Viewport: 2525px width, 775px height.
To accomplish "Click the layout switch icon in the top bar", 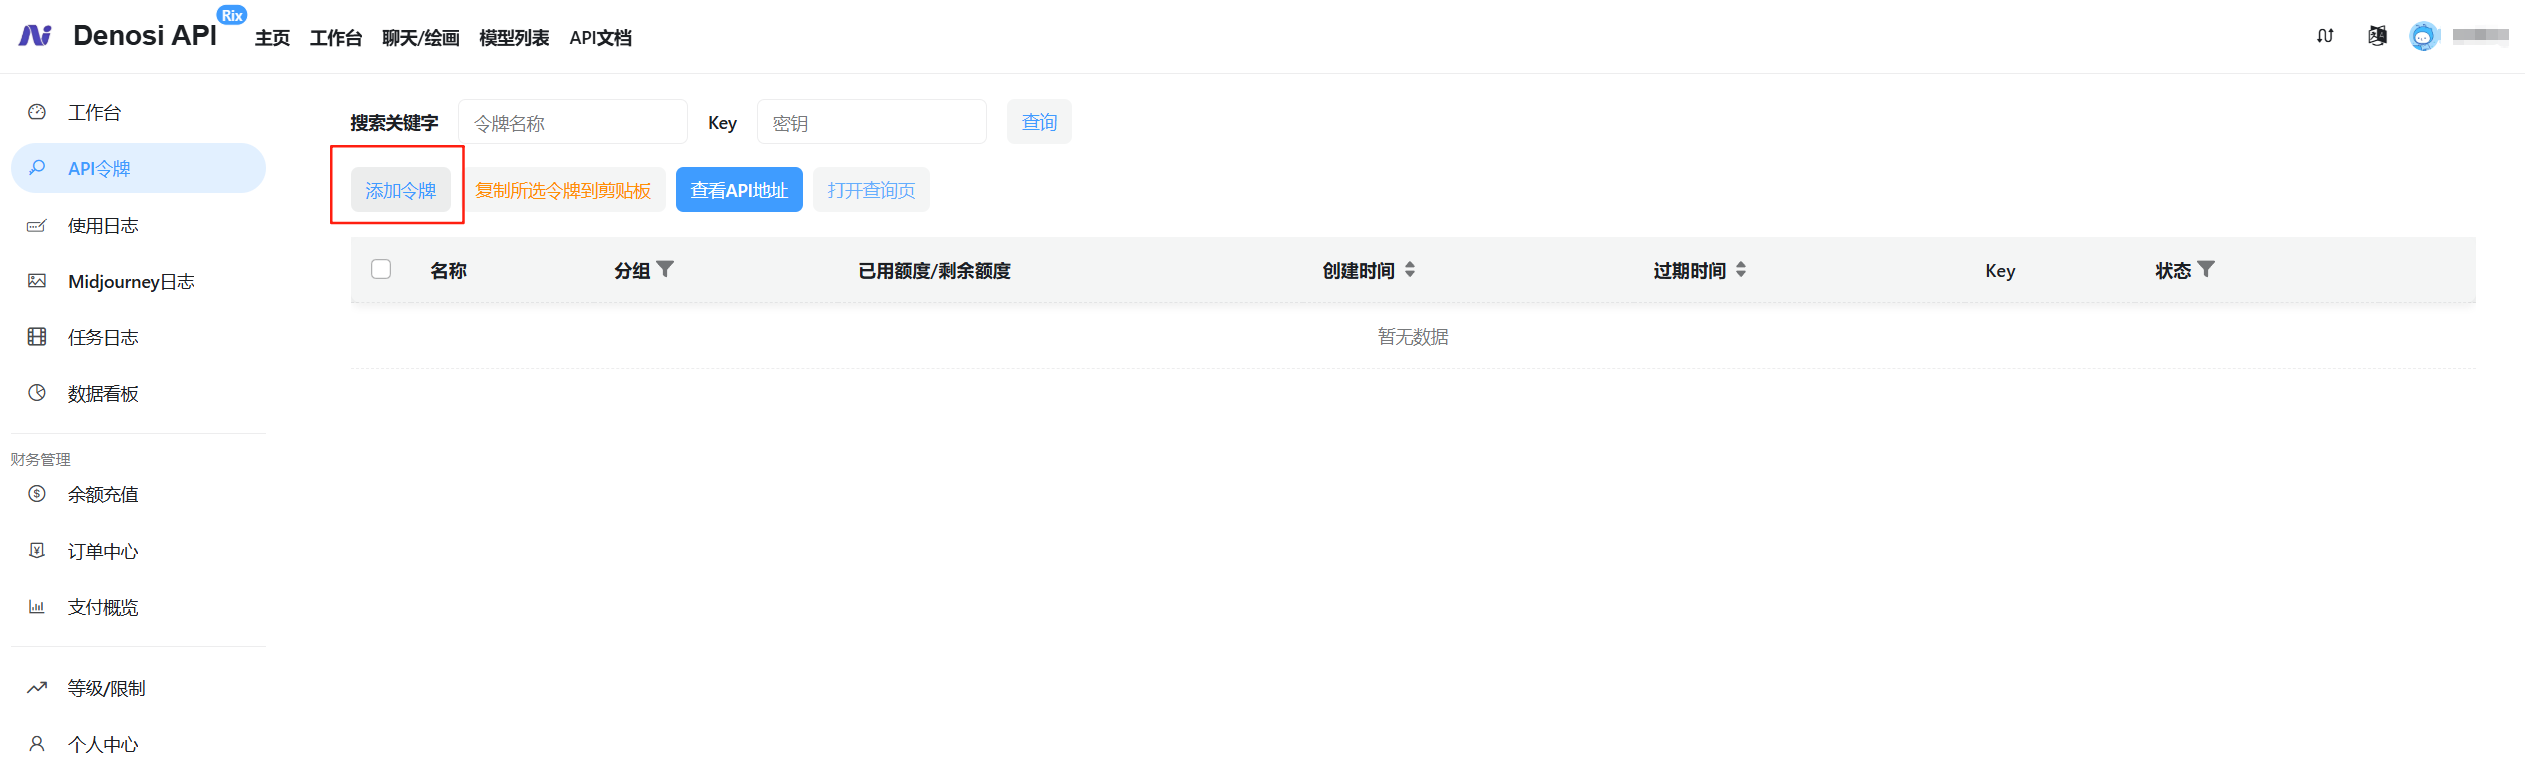I will click(2325, 36).
